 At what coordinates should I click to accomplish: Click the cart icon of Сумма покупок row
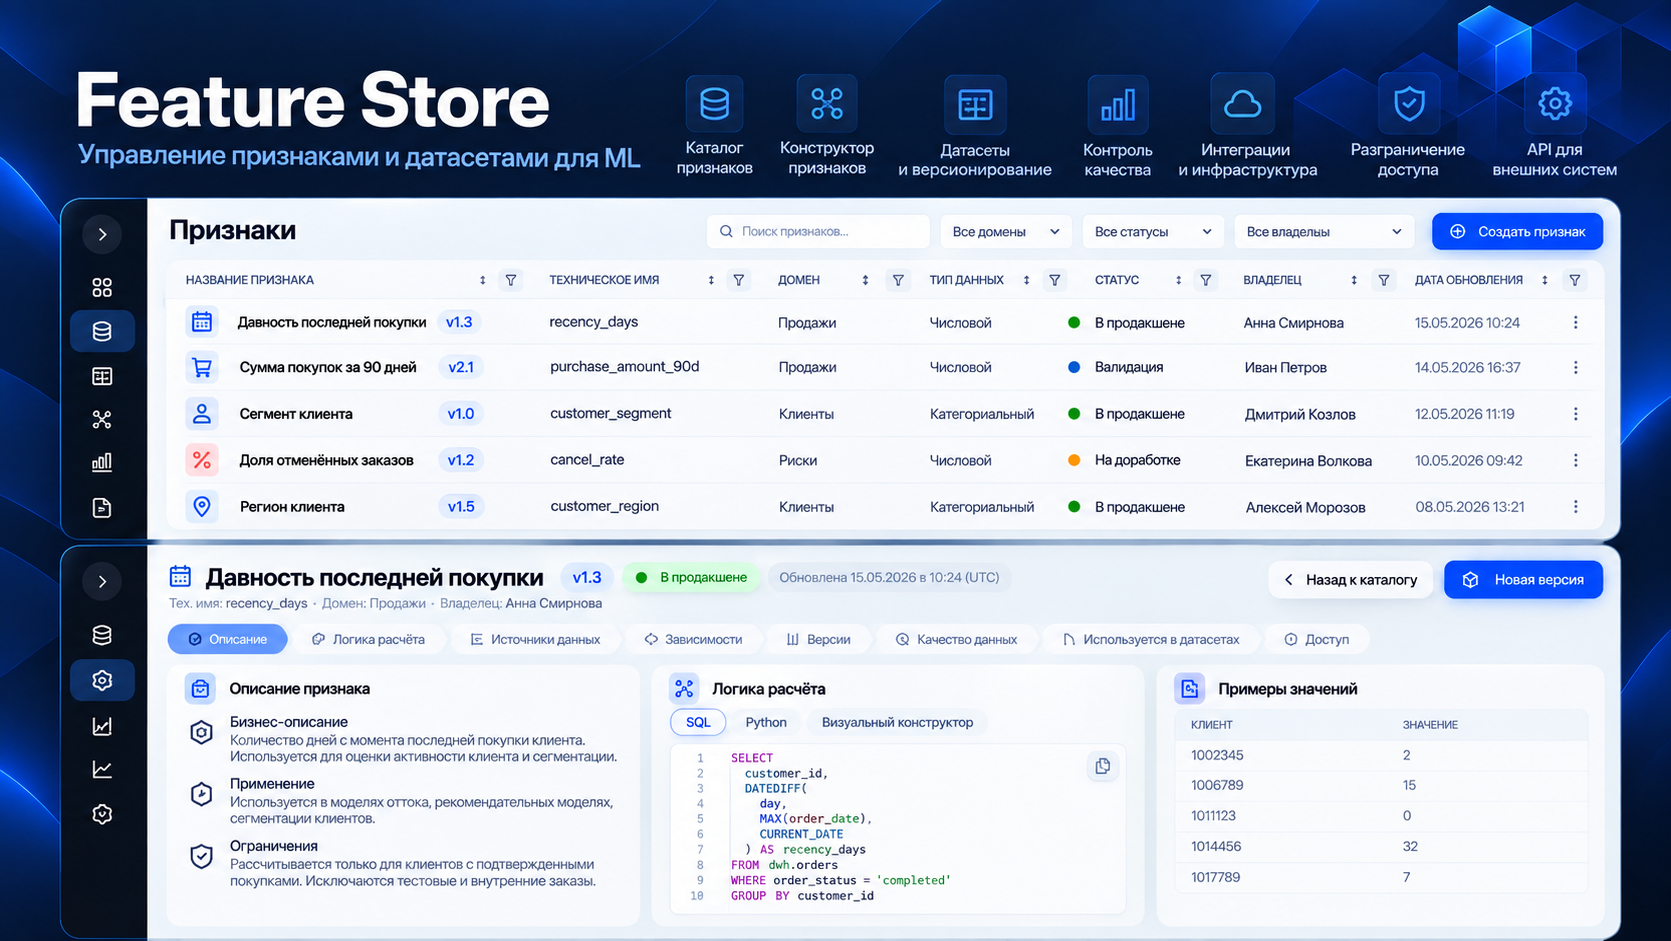202,367
